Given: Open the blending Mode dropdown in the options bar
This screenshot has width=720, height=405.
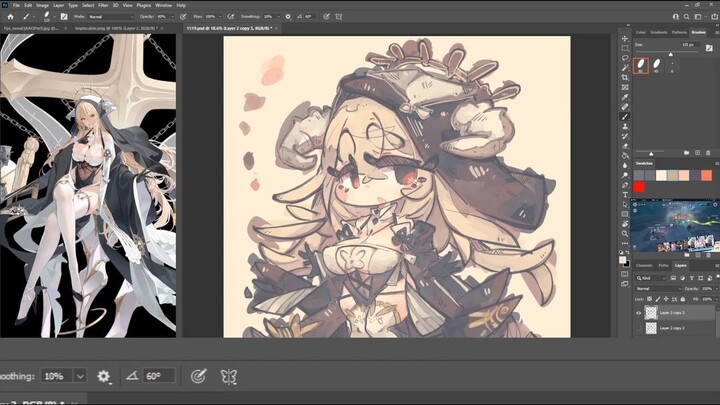Looking at the screenshot, I should click(111, 17).
